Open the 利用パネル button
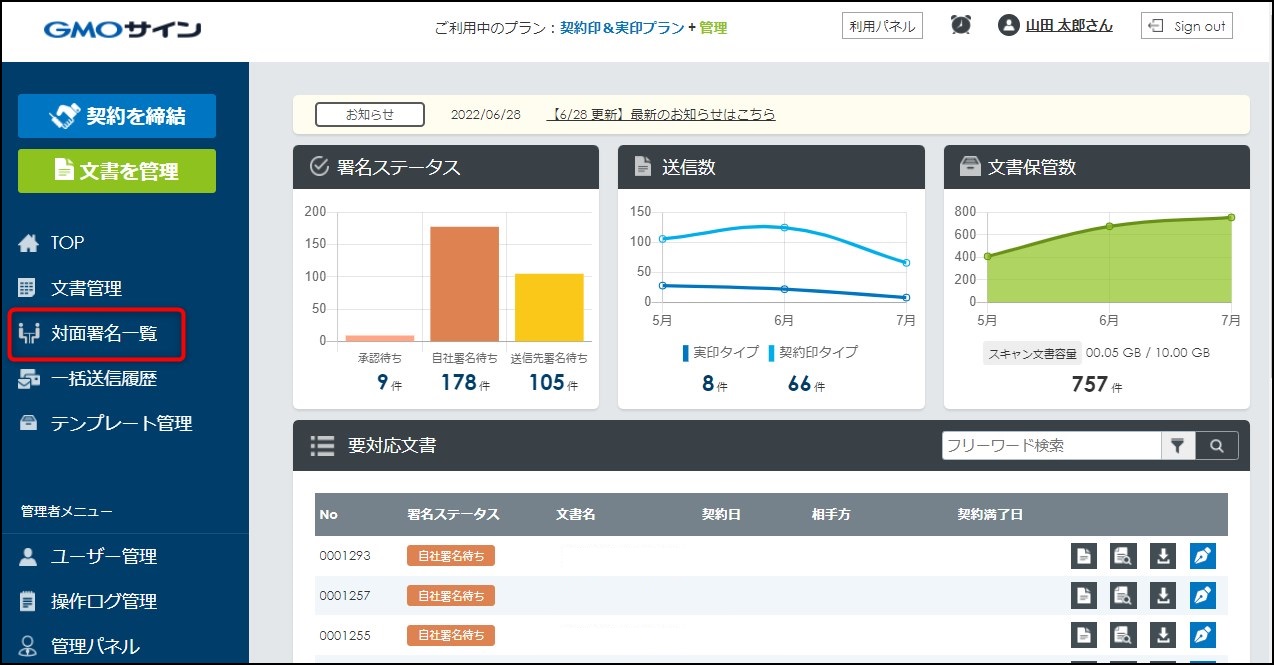The image size is (1274, 665). [x=881, y=26]
